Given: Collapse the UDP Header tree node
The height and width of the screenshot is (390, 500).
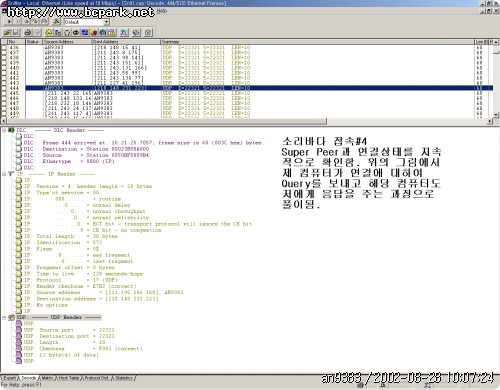Looking at the screenshot, I should (4, 317).
